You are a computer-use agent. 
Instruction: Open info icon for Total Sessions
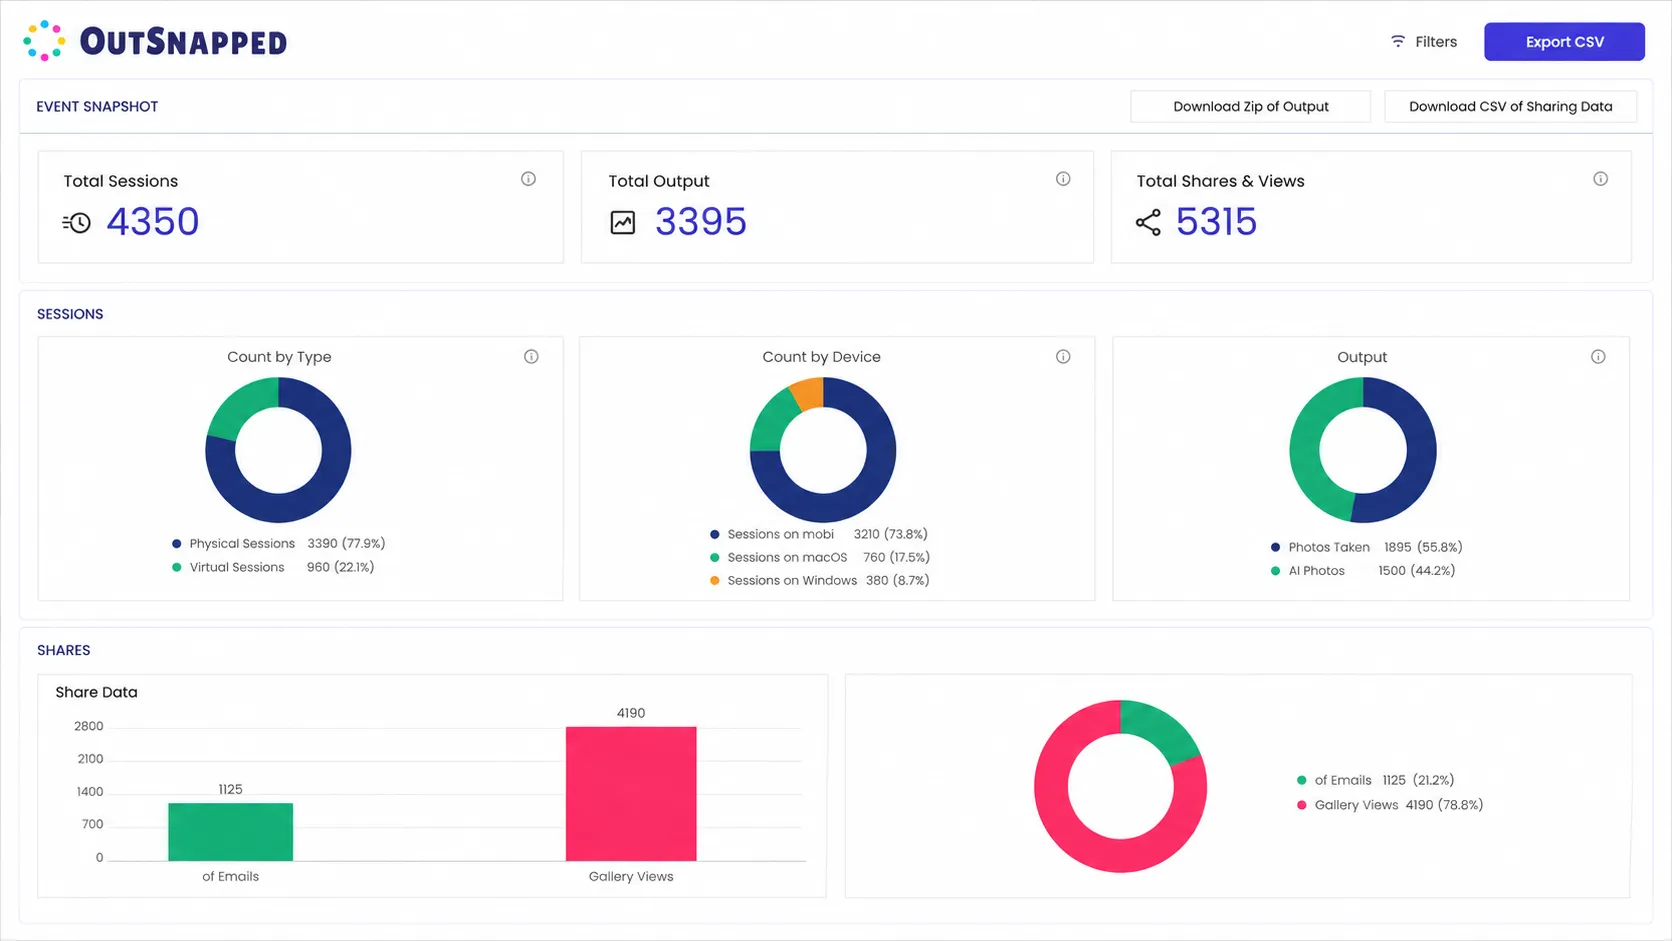[x=528, y=179]
